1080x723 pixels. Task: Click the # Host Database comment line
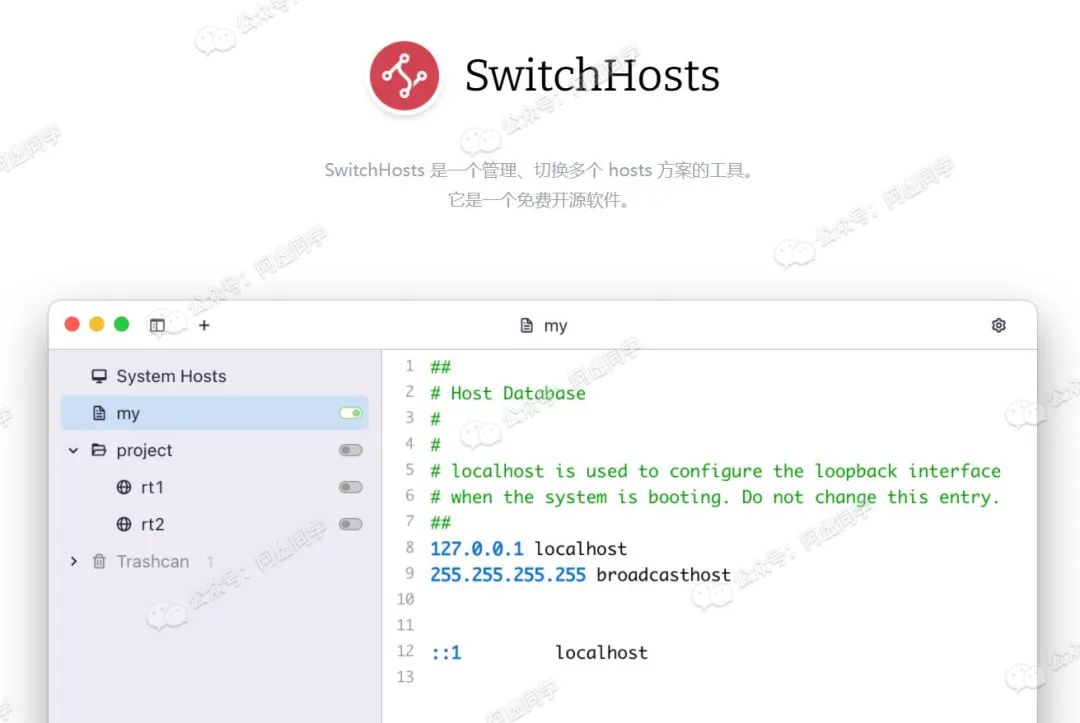(508, 393)
